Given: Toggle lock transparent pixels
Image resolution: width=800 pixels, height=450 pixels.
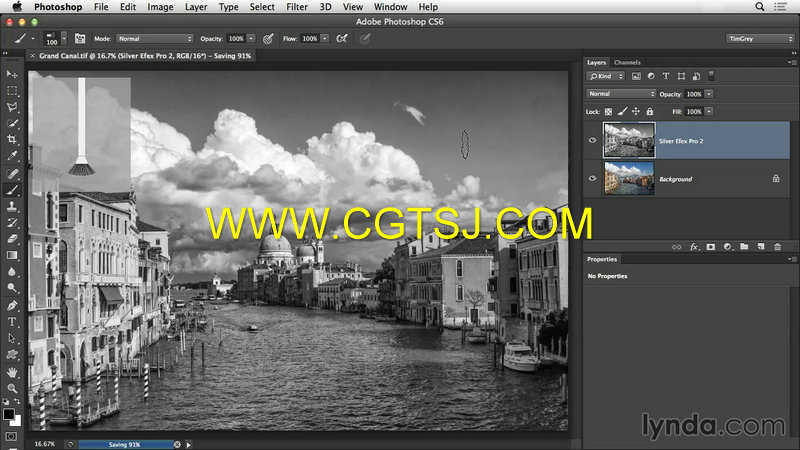Looking at the screenshot, I should pyautogui.click(x=608, y=111).
